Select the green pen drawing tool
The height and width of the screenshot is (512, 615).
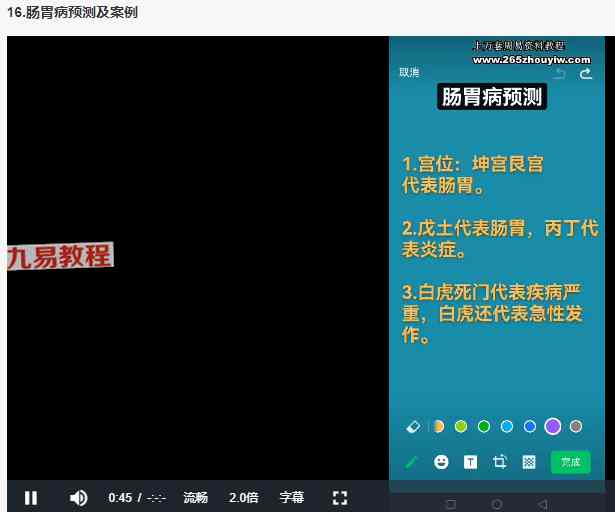pos(411,462)
